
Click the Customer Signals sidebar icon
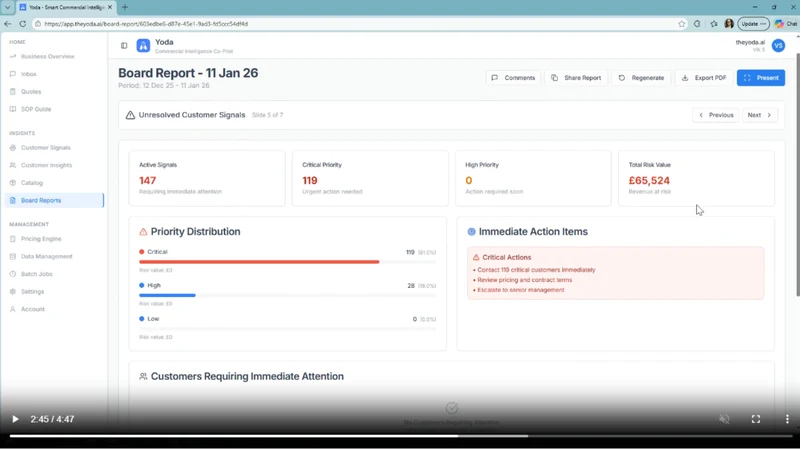13,148
